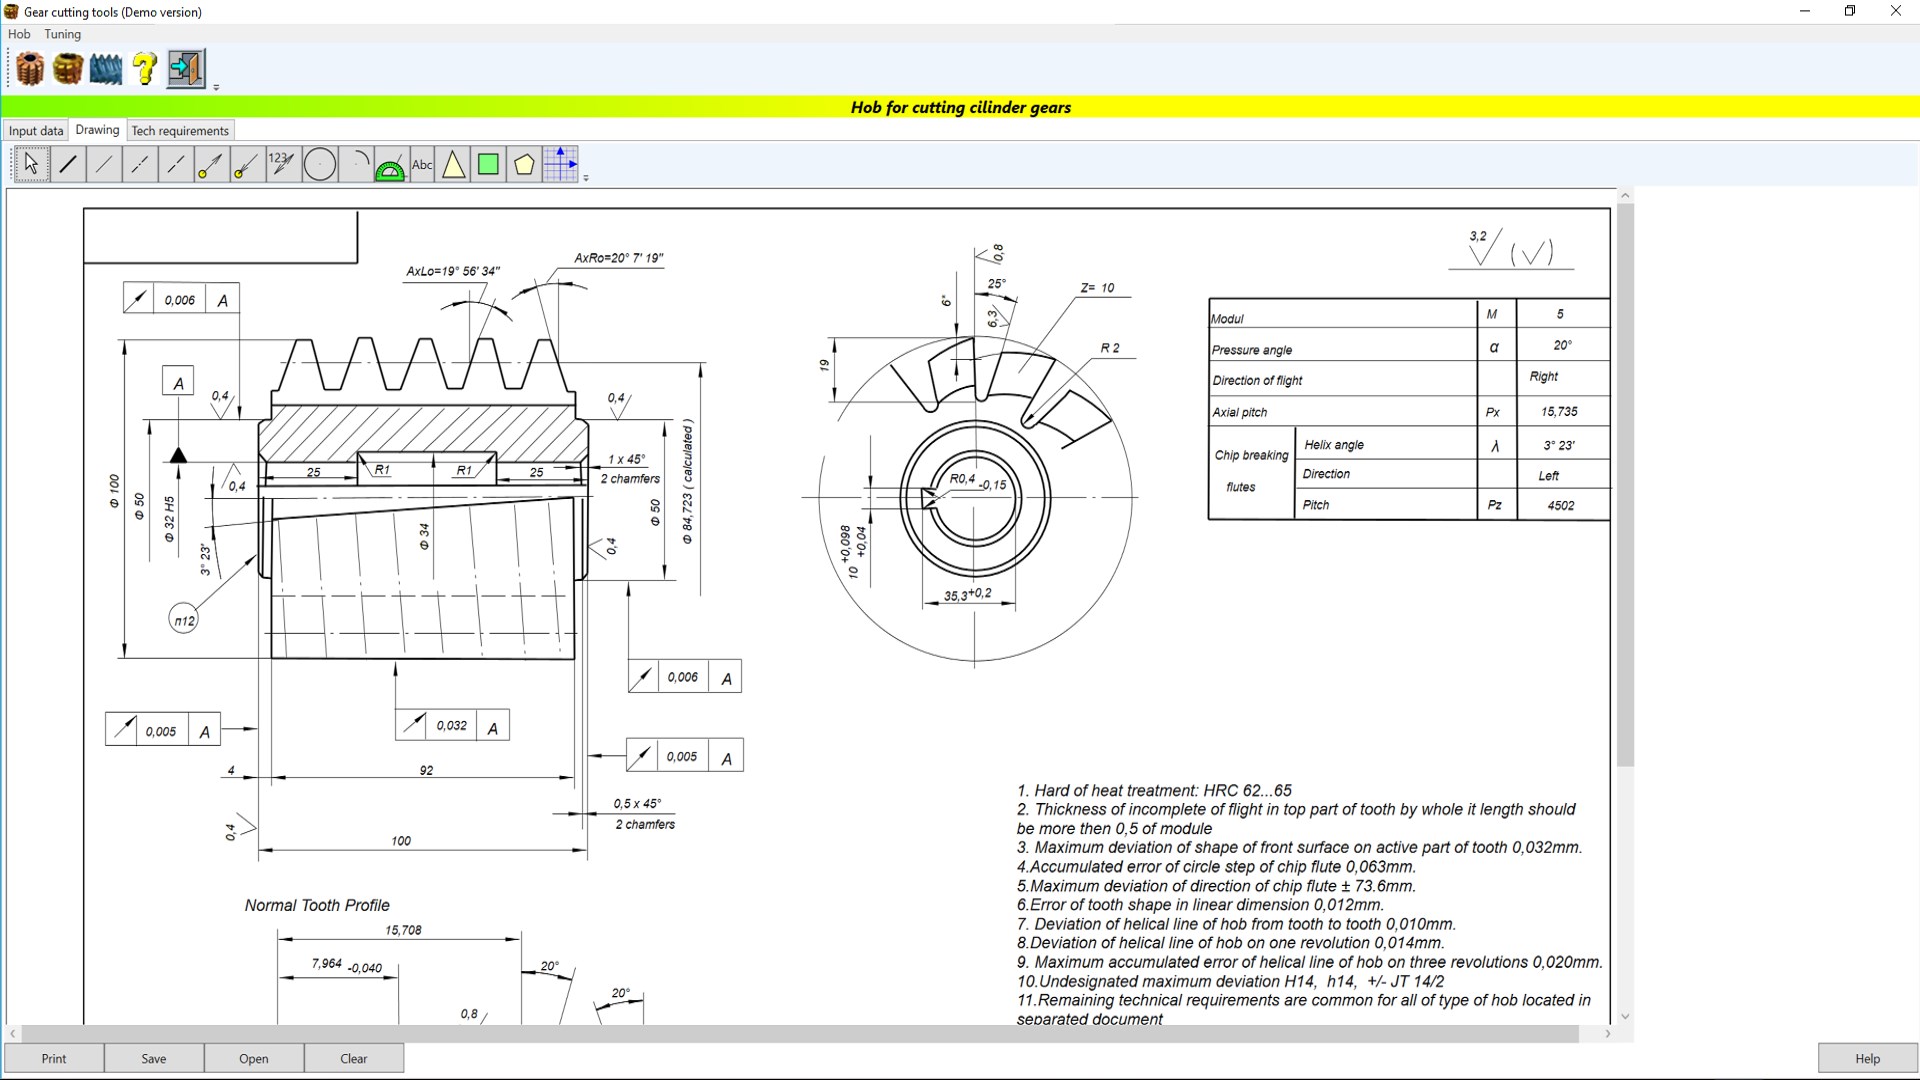1920x1080 pixels.
Task: Click the exit door icon
Action: [x=186, y=68]
